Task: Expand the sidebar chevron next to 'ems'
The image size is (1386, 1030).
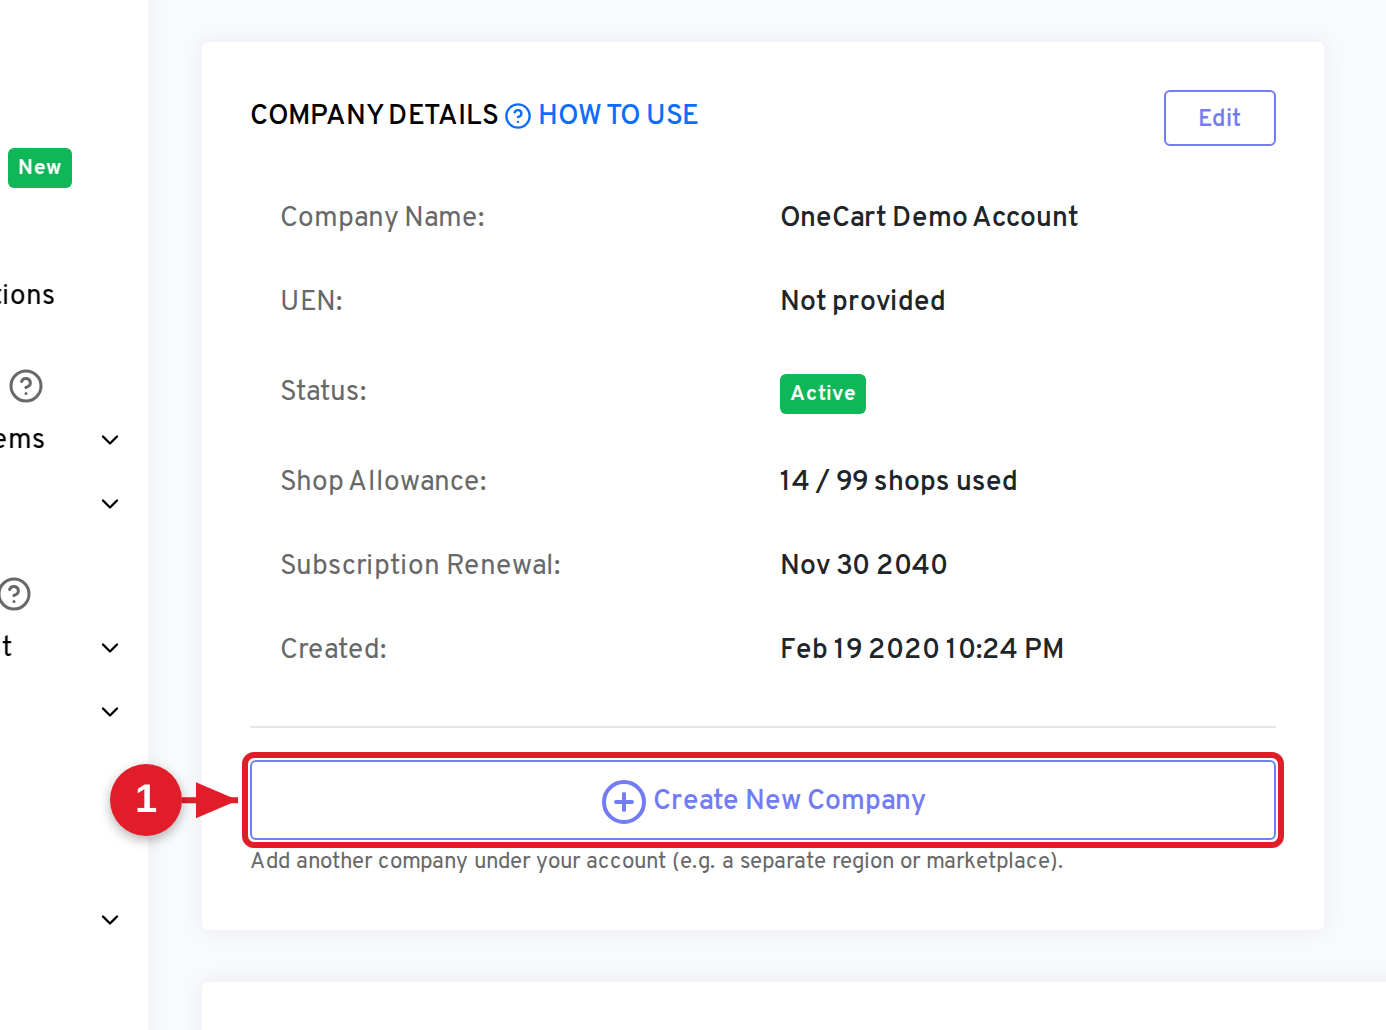Action: pos(110,440)
